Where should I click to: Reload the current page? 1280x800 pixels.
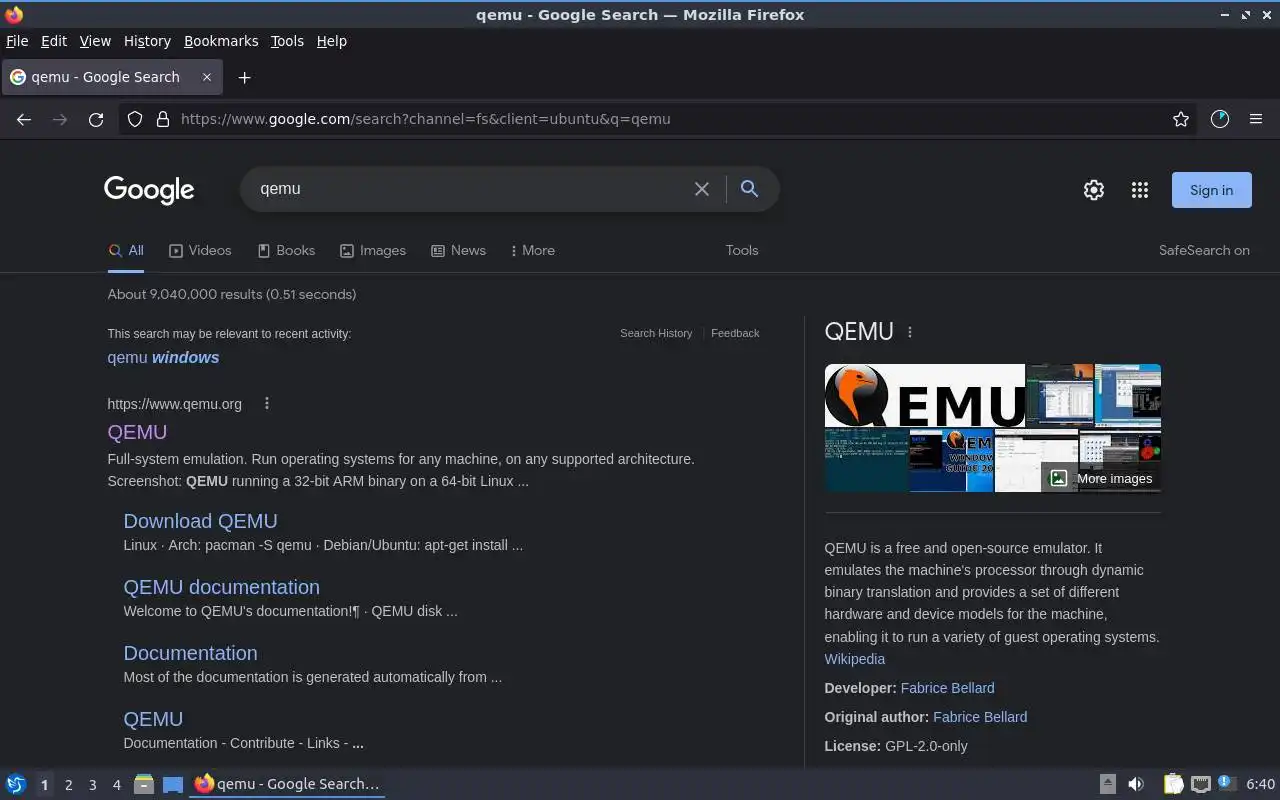click(x=96, y=119)
